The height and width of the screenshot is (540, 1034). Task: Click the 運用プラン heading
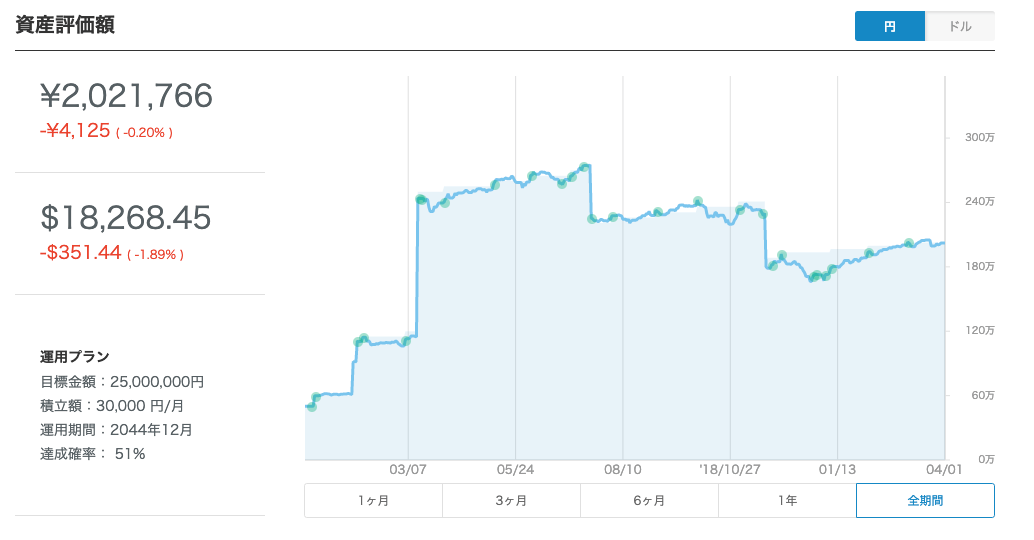75,356
